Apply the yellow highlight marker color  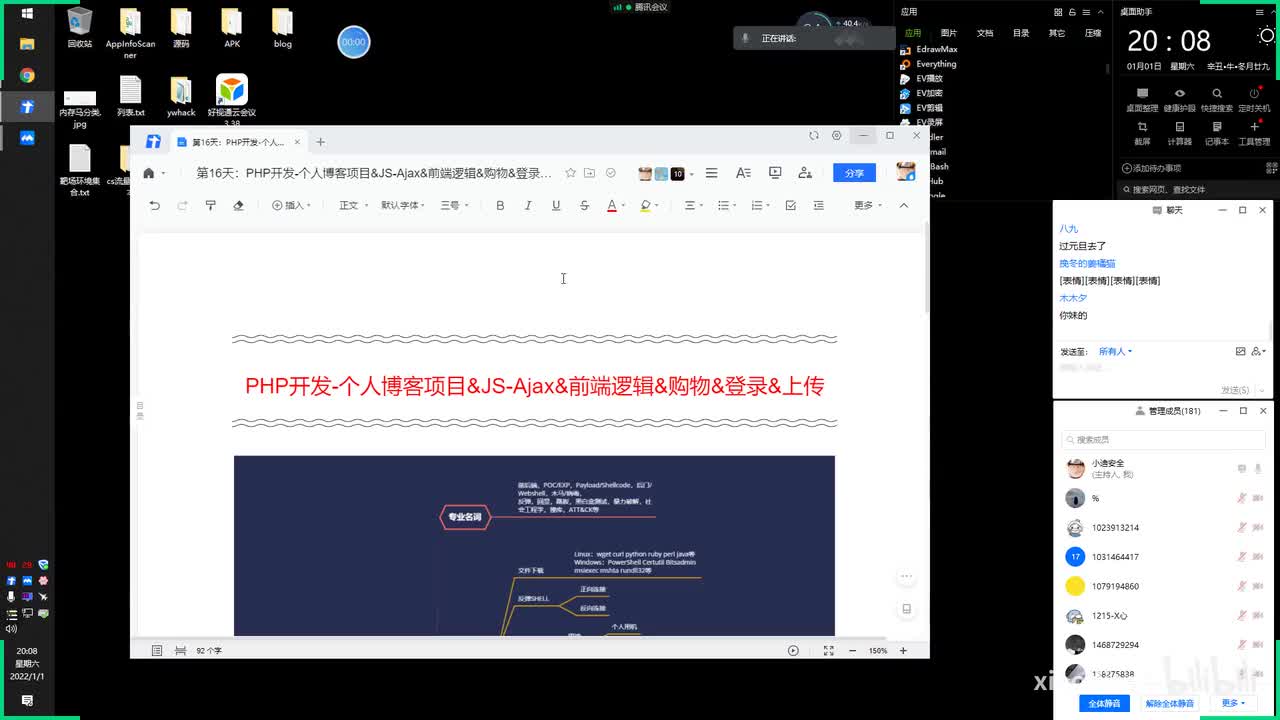tap(645, 205)
